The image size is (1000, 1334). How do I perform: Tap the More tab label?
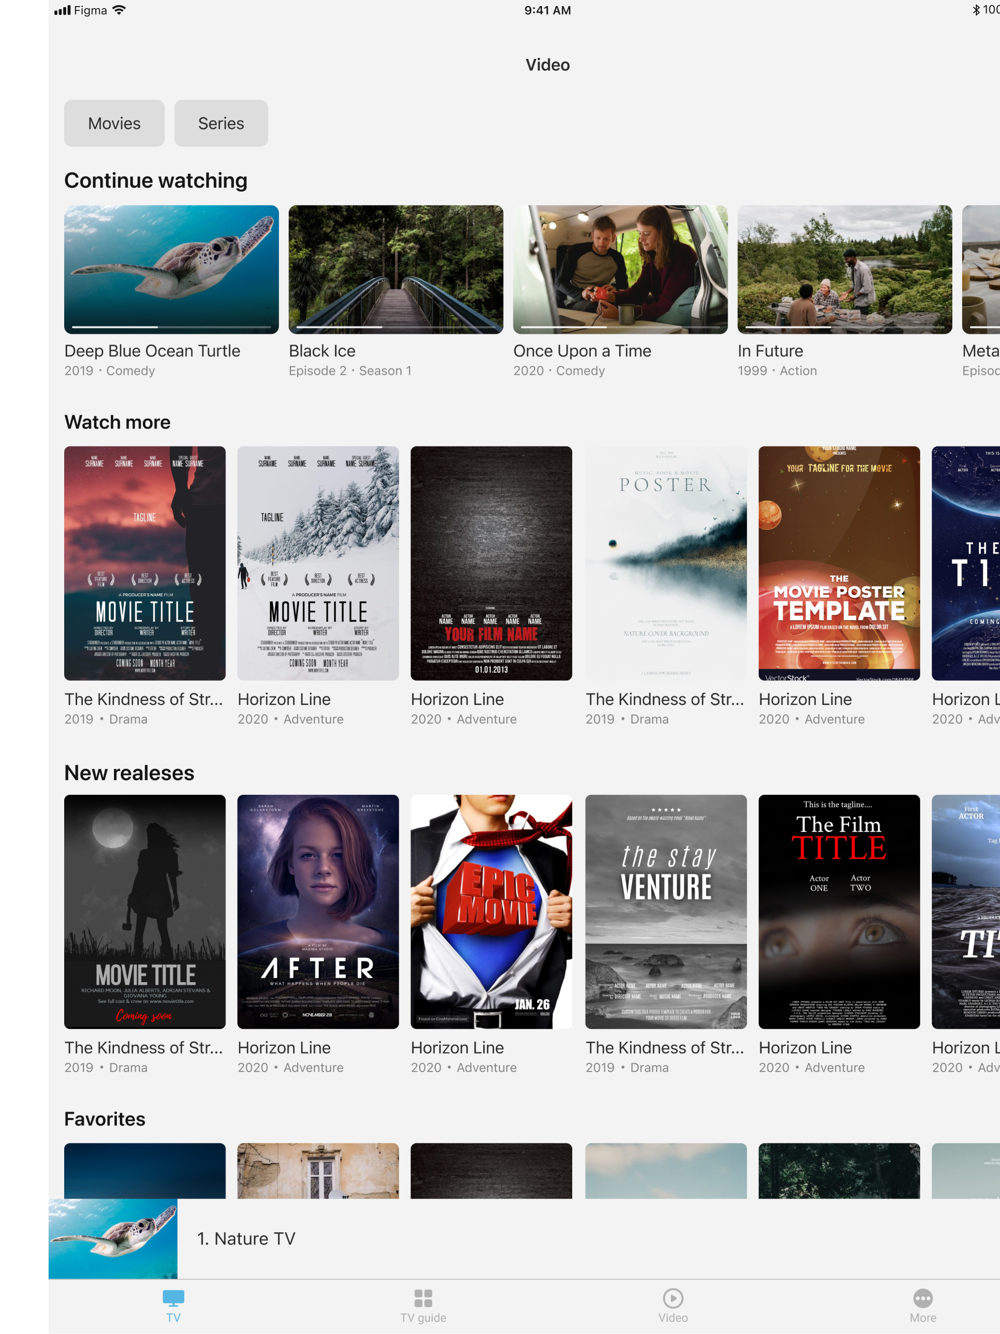click(923, 1318)
